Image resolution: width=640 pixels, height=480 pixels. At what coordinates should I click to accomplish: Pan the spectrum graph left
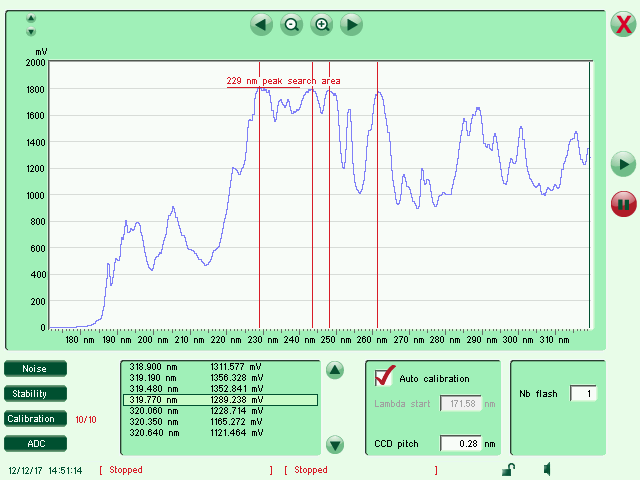(x=262, y=25)
